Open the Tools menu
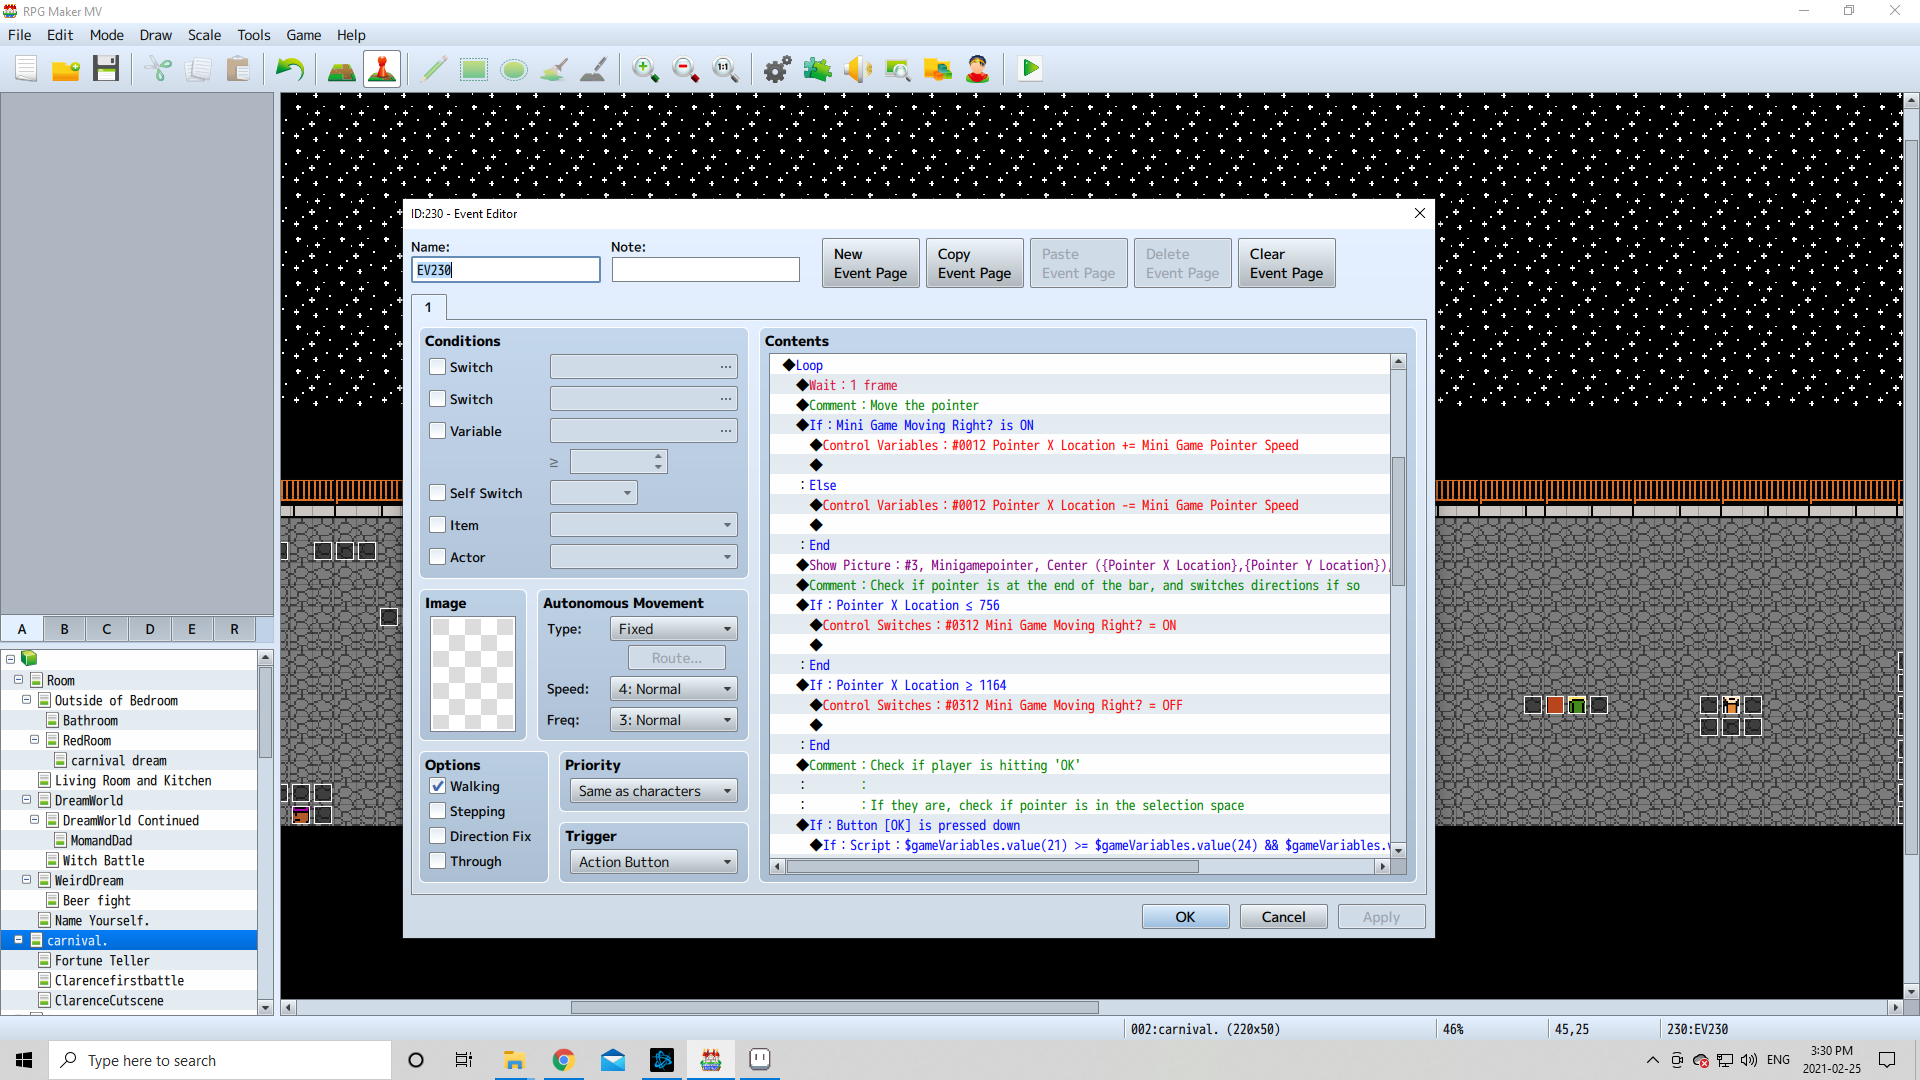Image resolution: width=1920 pixels, height=1080 pixels. [254, 35]
